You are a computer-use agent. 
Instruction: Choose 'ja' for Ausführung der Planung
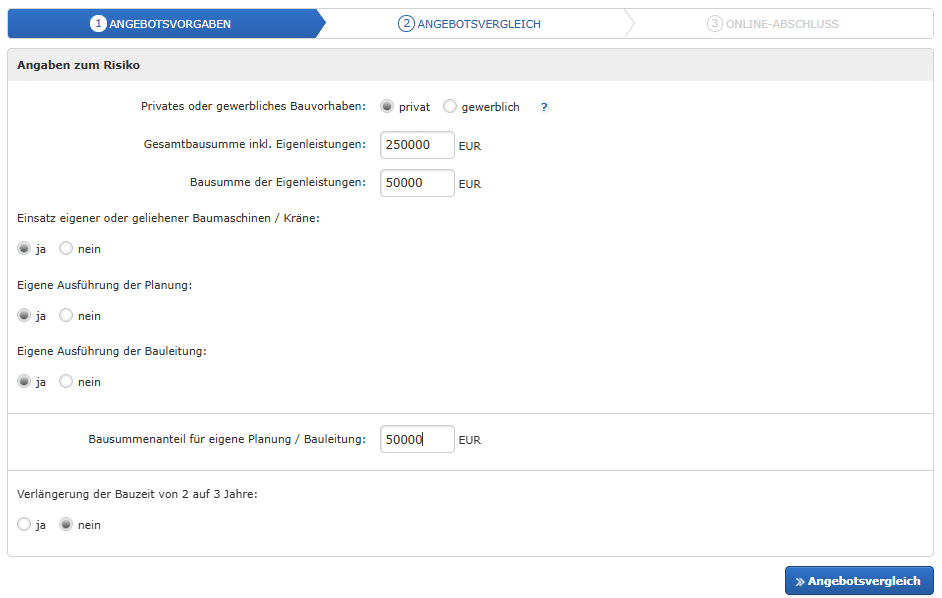[x=24, y=315]
